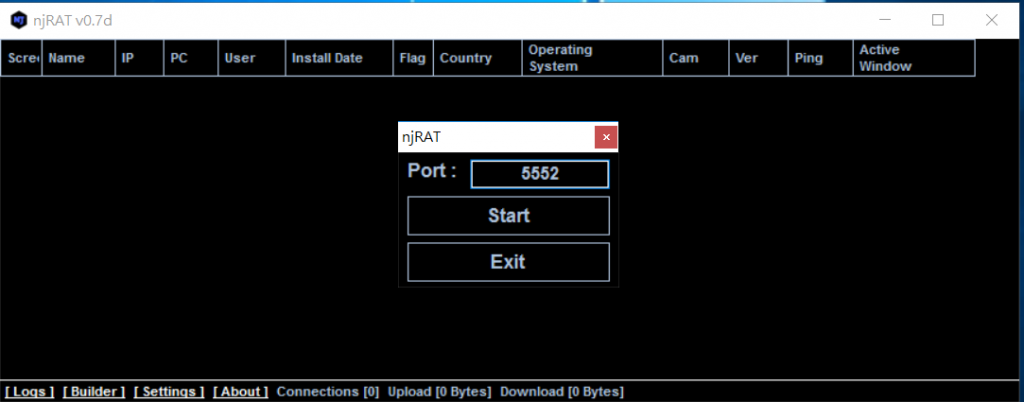
Task: Close the small njRAT port dialog
Action: 606,137
